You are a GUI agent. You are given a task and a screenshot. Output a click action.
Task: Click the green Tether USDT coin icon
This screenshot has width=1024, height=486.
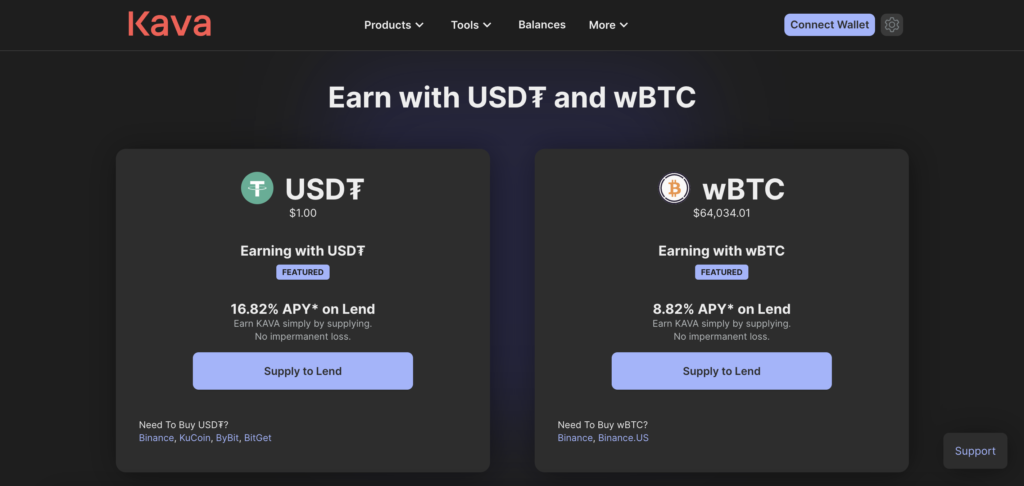click(x=257, y=188)
